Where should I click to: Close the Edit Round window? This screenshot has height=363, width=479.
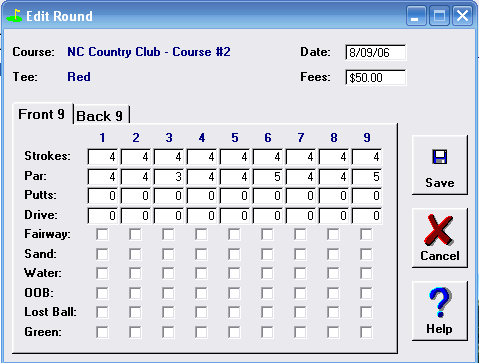click(462, 16)
